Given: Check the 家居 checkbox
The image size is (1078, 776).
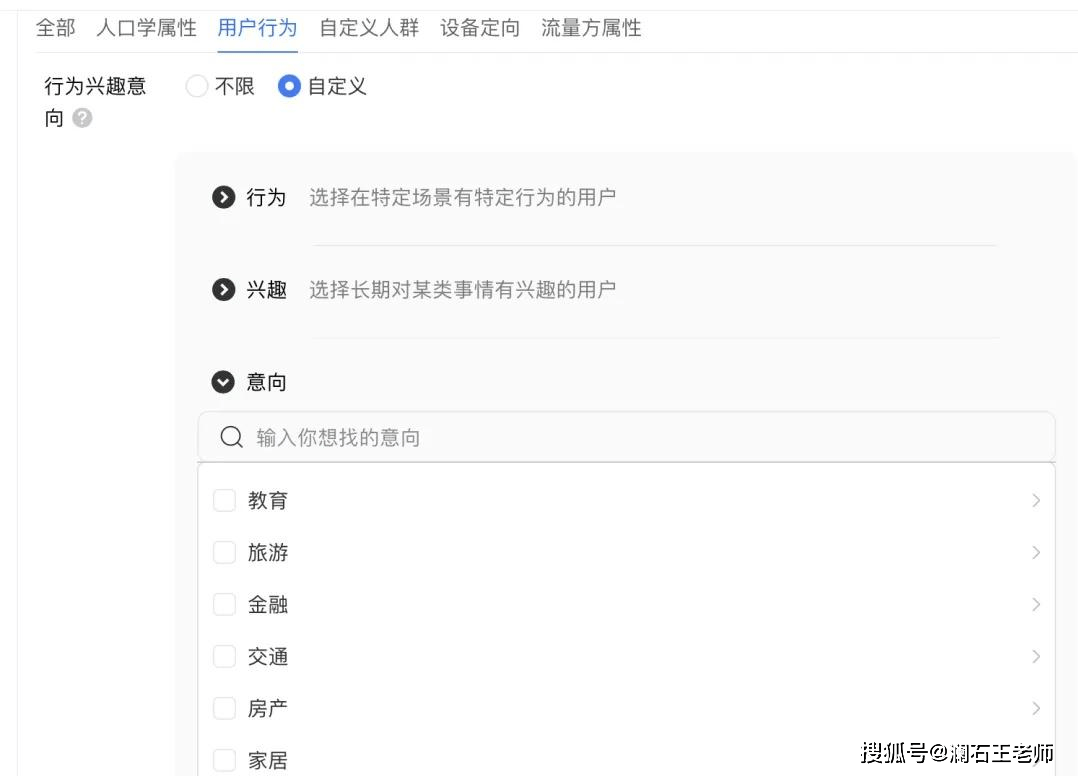Looking at the screenshot, I should [225, 760].
